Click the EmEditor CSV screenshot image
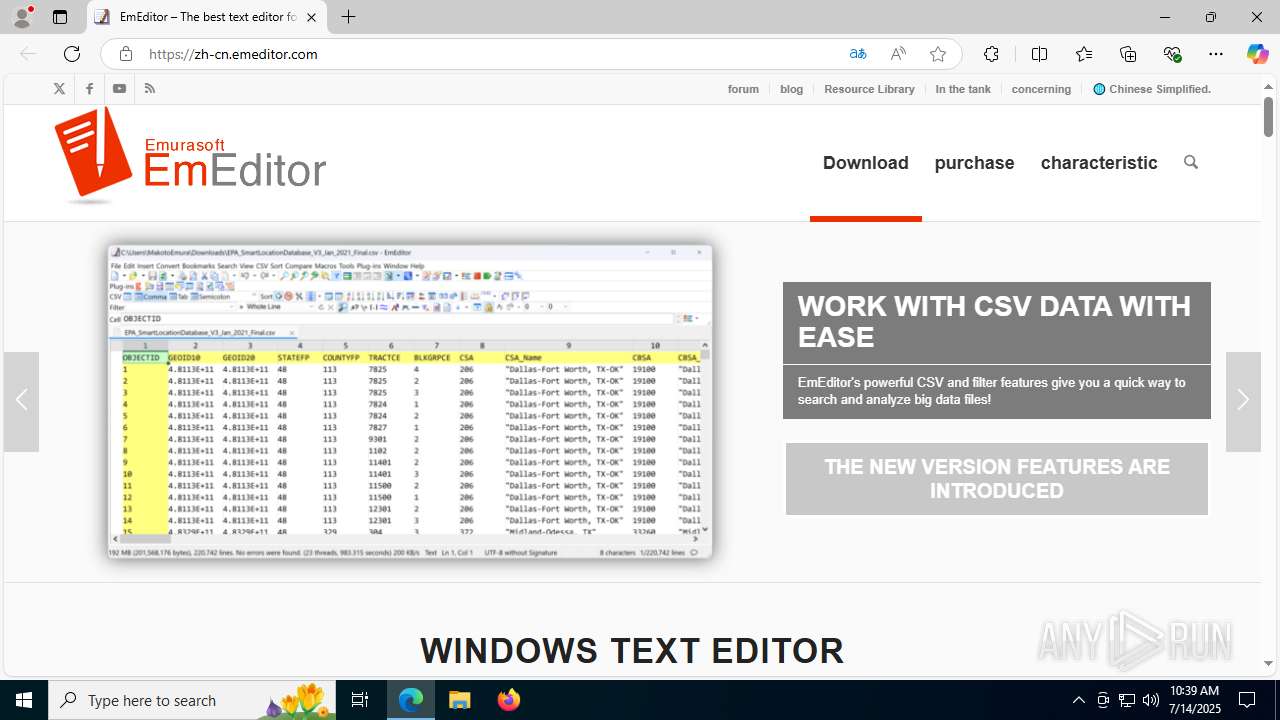Viewport: 1280px width, 720px height. (410, 401)
